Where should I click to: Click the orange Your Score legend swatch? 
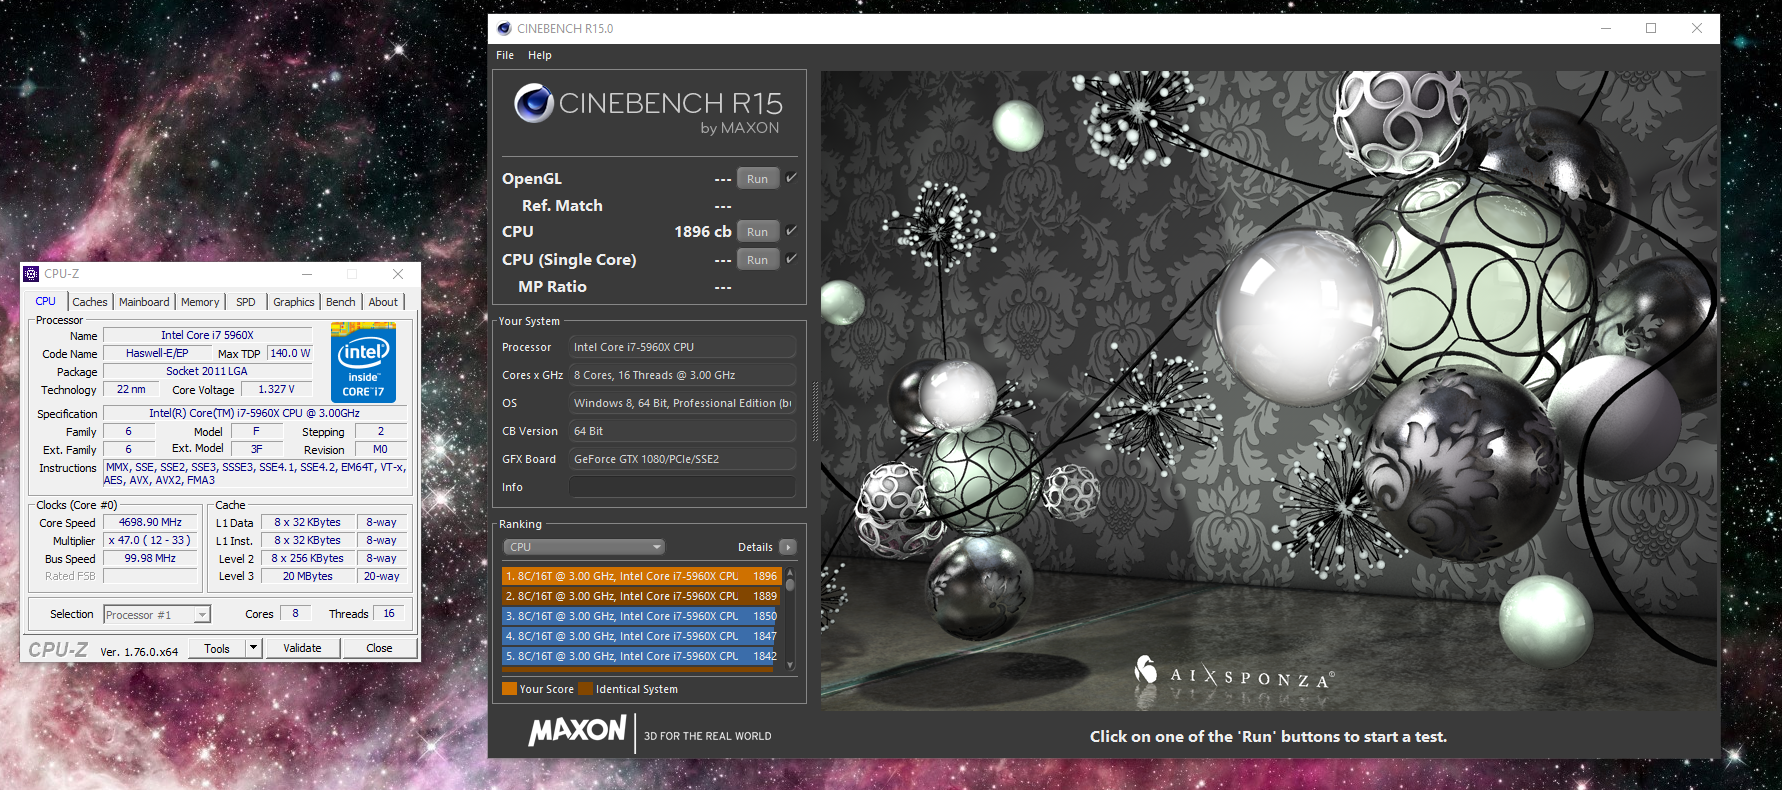pyautogui.click(x=509, y=688)
